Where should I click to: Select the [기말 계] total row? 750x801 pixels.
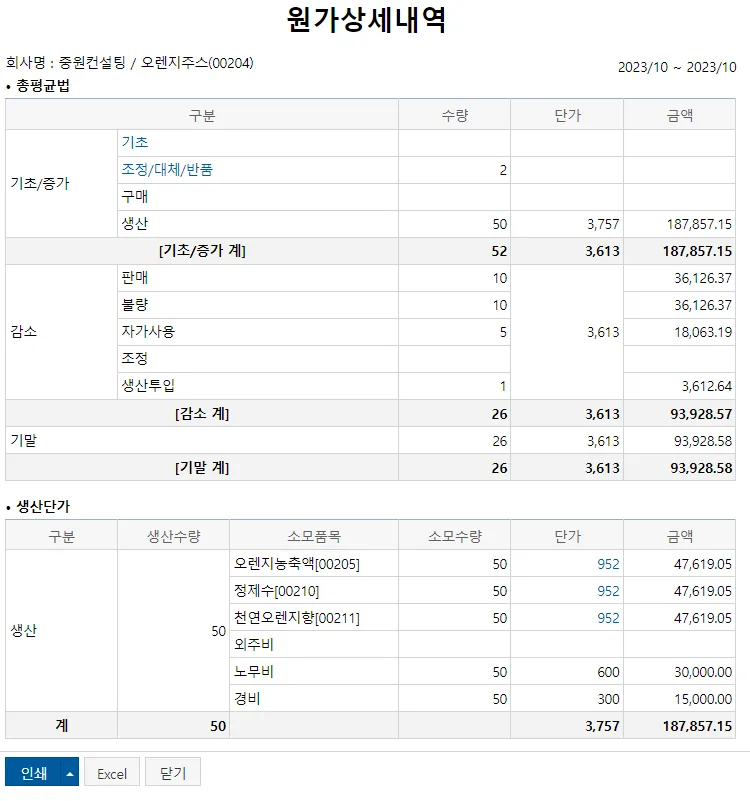(370, 467)
